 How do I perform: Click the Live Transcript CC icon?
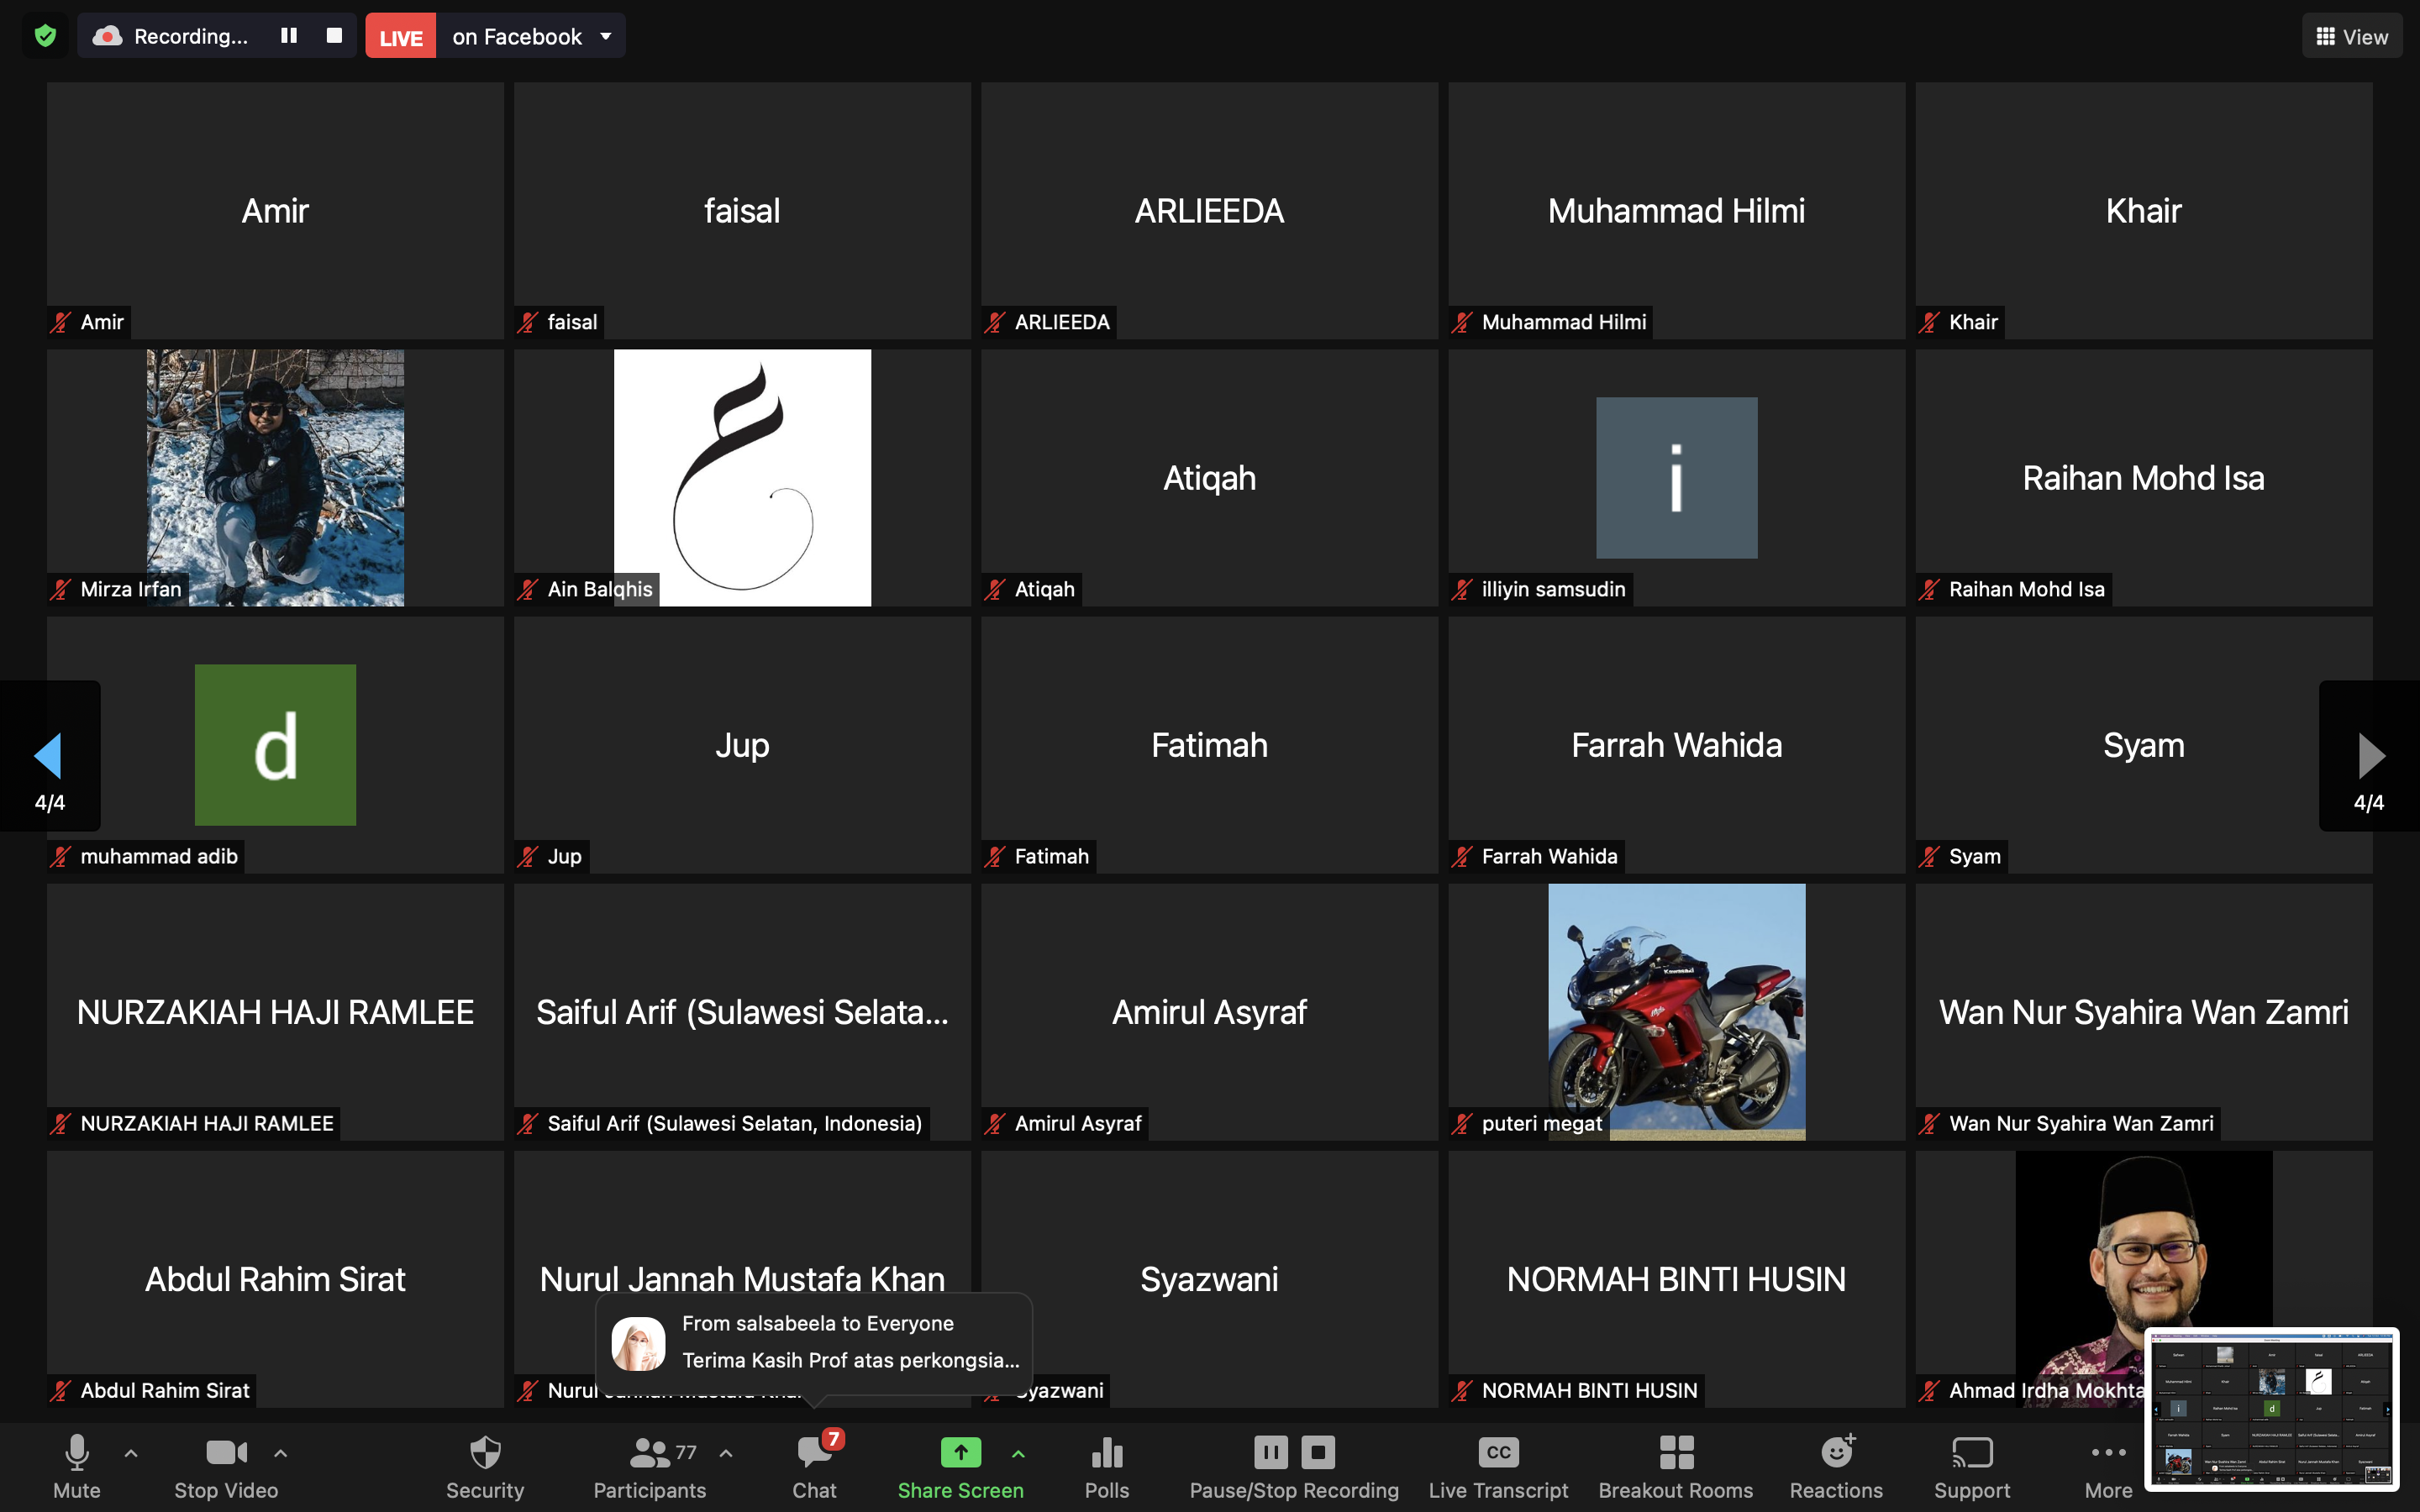(1498, 1453)
